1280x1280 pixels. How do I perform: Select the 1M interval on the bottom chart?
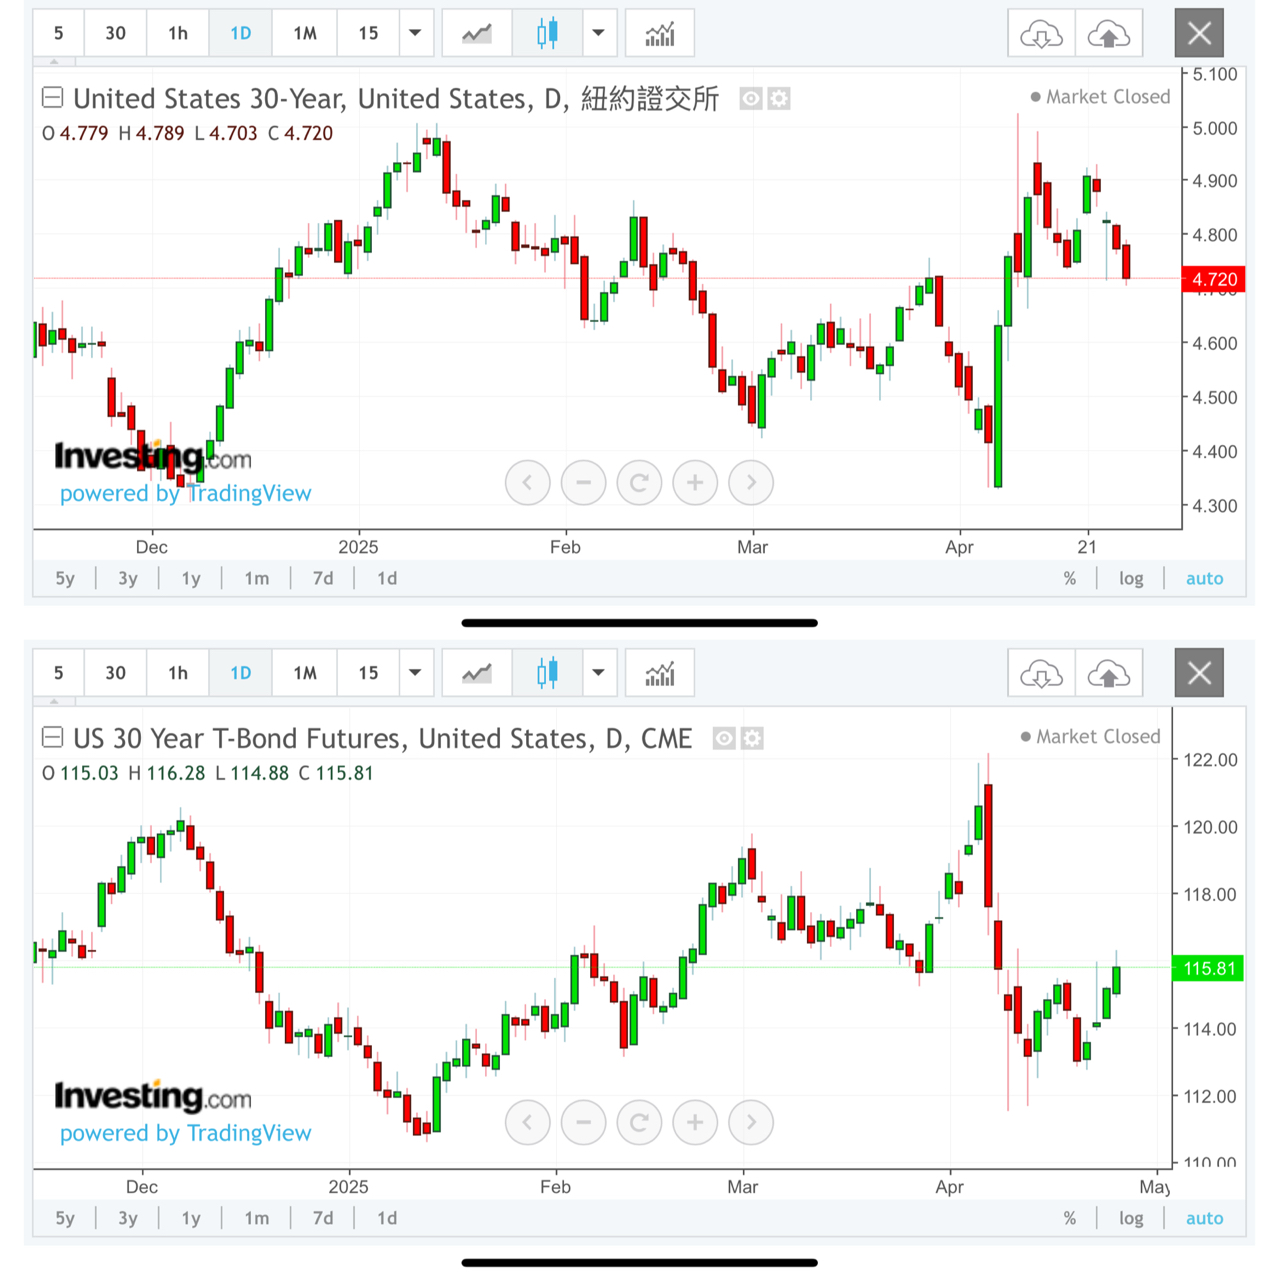click(304, 673)
